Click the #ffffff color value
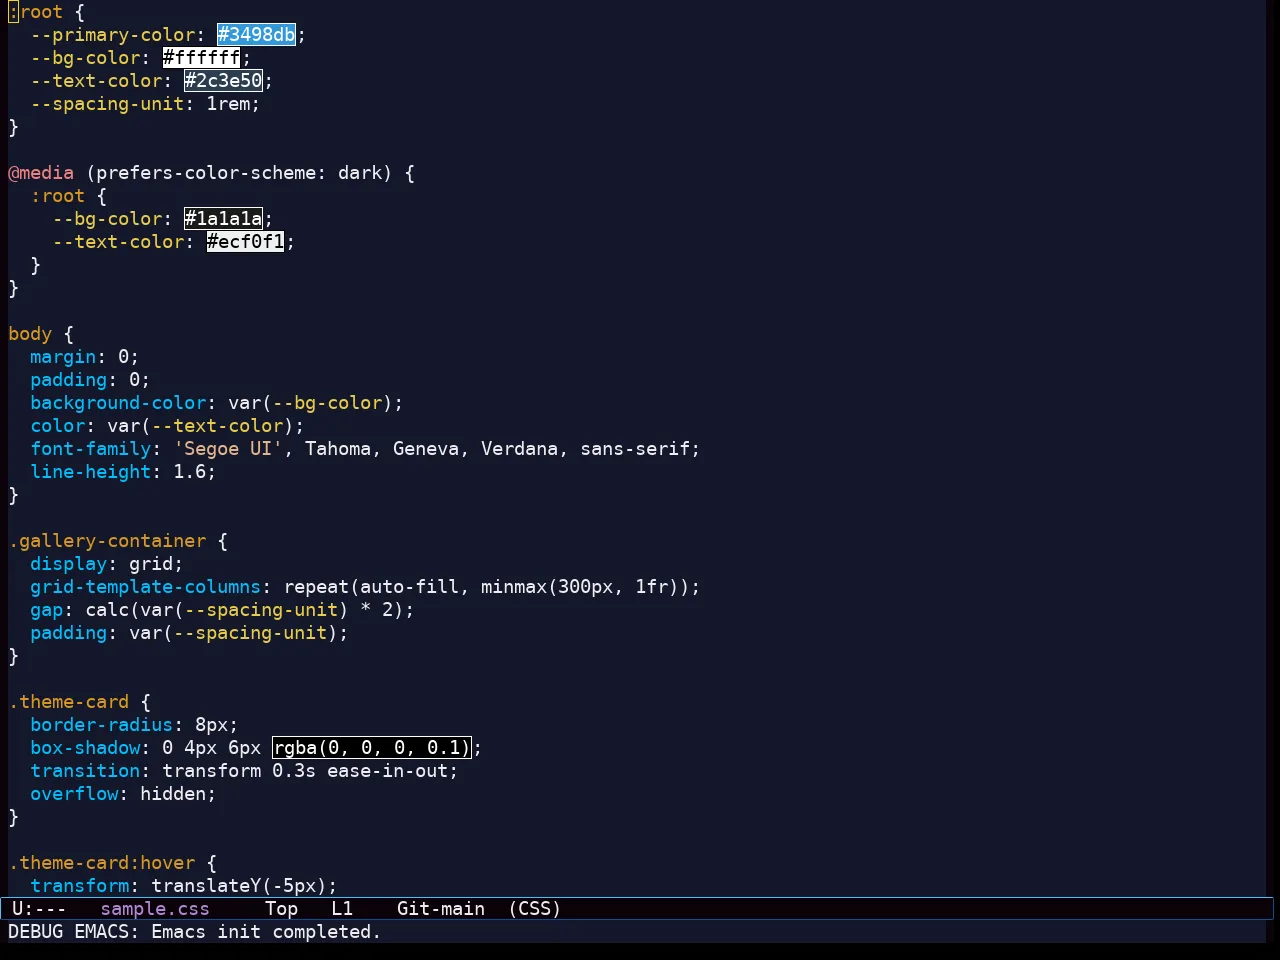This screenshot has height=960, width=1280. point(202,58)
